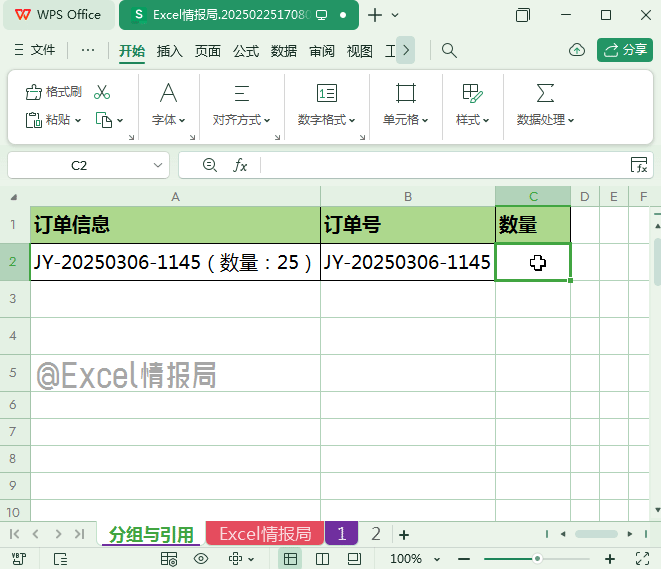Go to last sheet navigation arrow
The height and width of the screenshot is (569, 661).
tap(80, 534)
